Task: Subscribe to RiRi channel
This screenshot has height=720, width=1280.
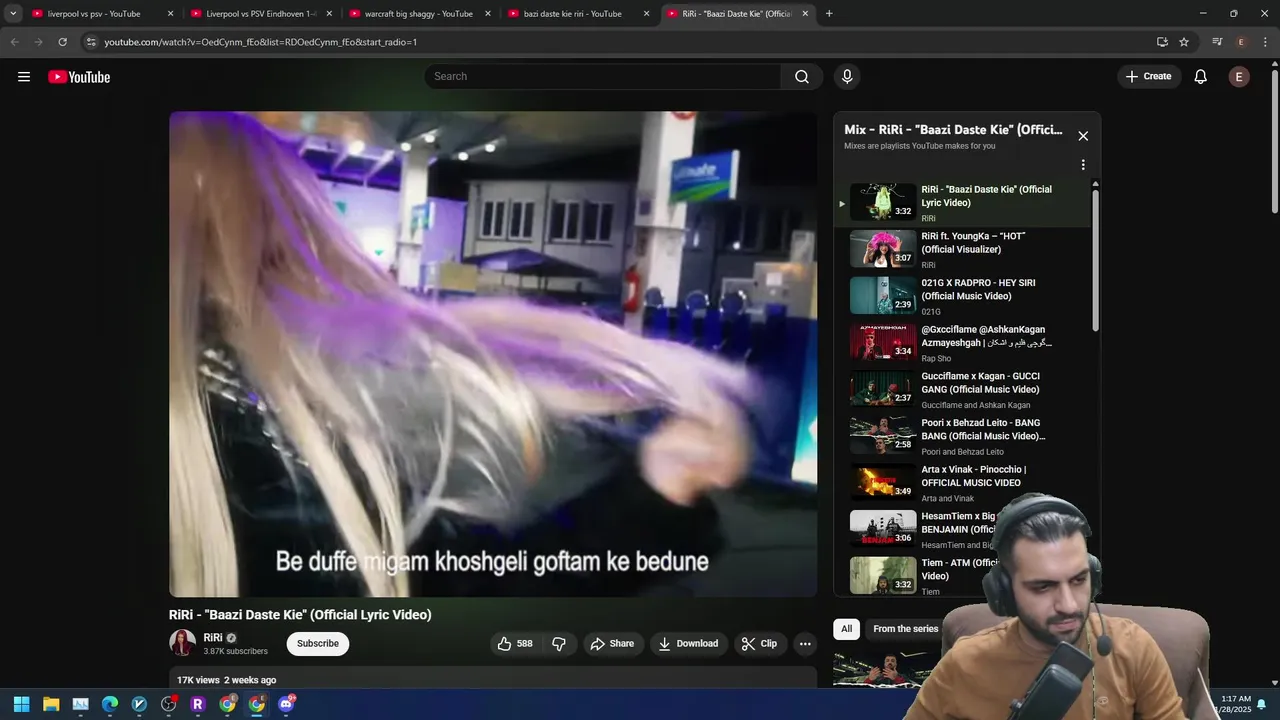Action: coord(318,644)
